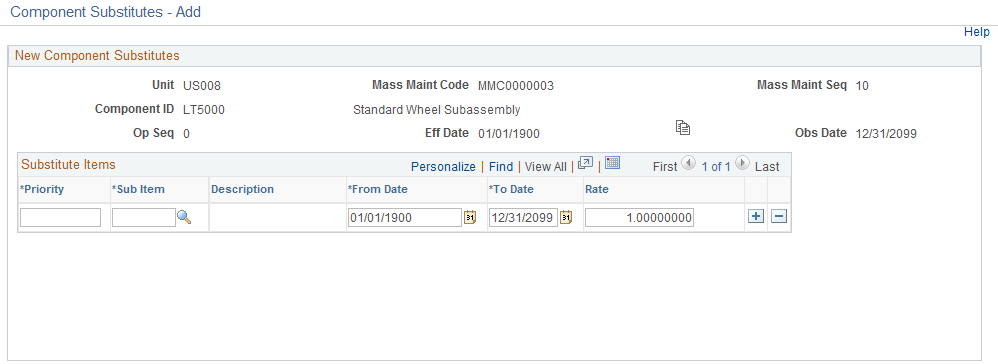Click Personalize link

[443, 167]
